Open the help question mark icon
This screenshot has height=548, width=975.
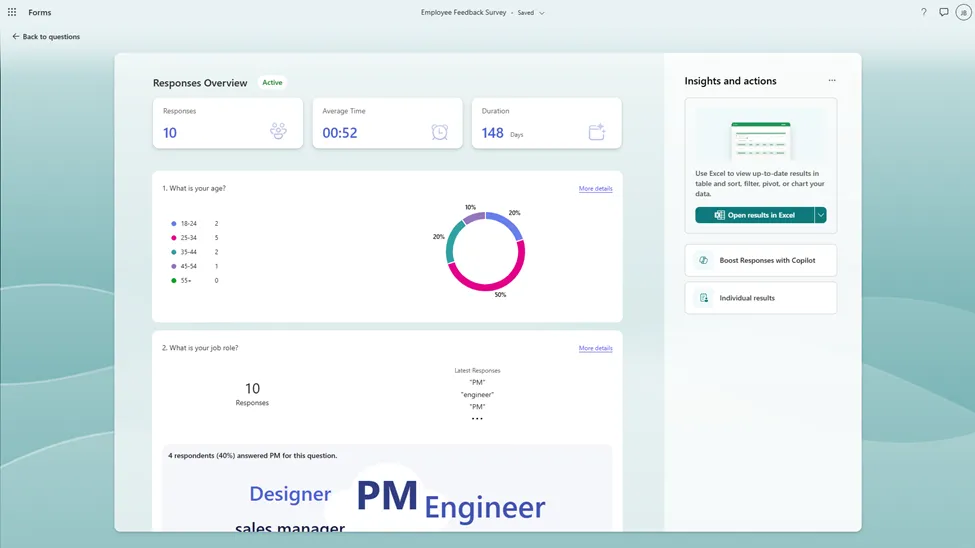[x=923, y=12]
